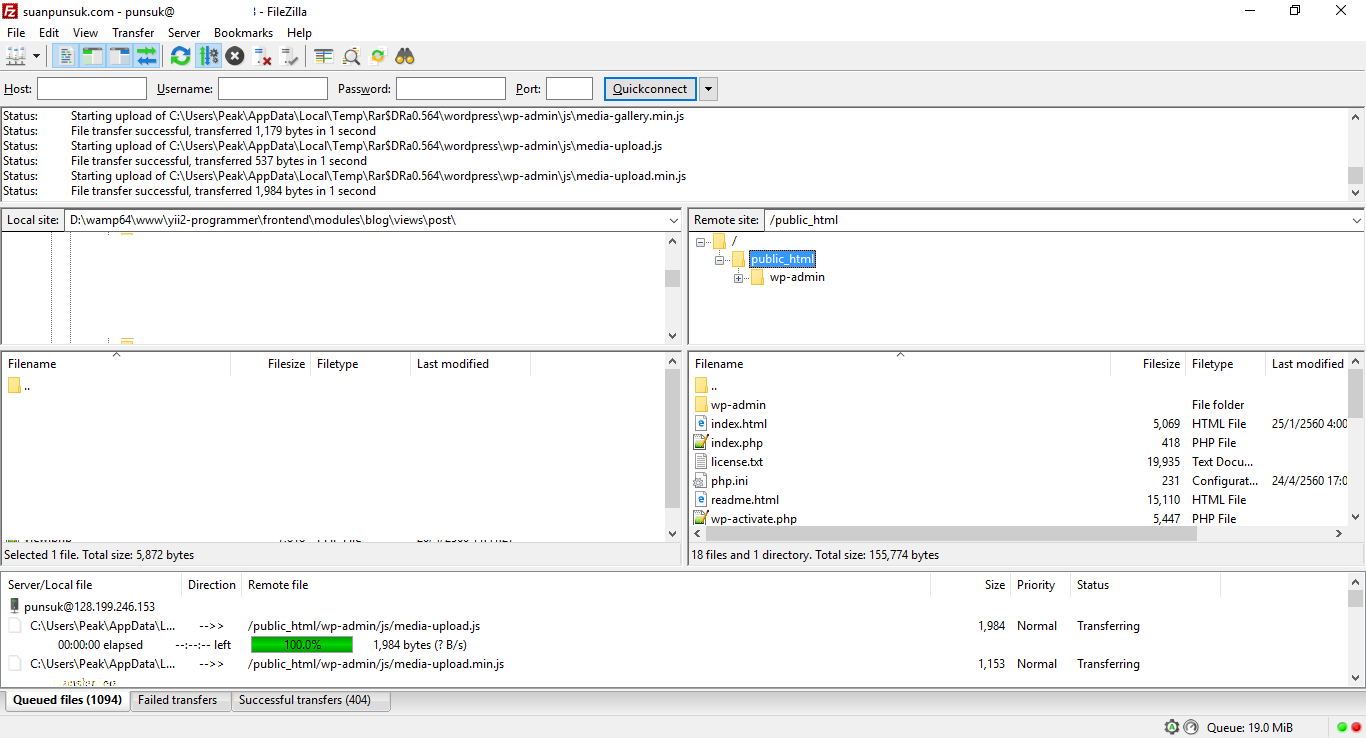This screenshot has height=738, width=1366.
Task: Select license.txt in remote file list
Action: point(737,462)
